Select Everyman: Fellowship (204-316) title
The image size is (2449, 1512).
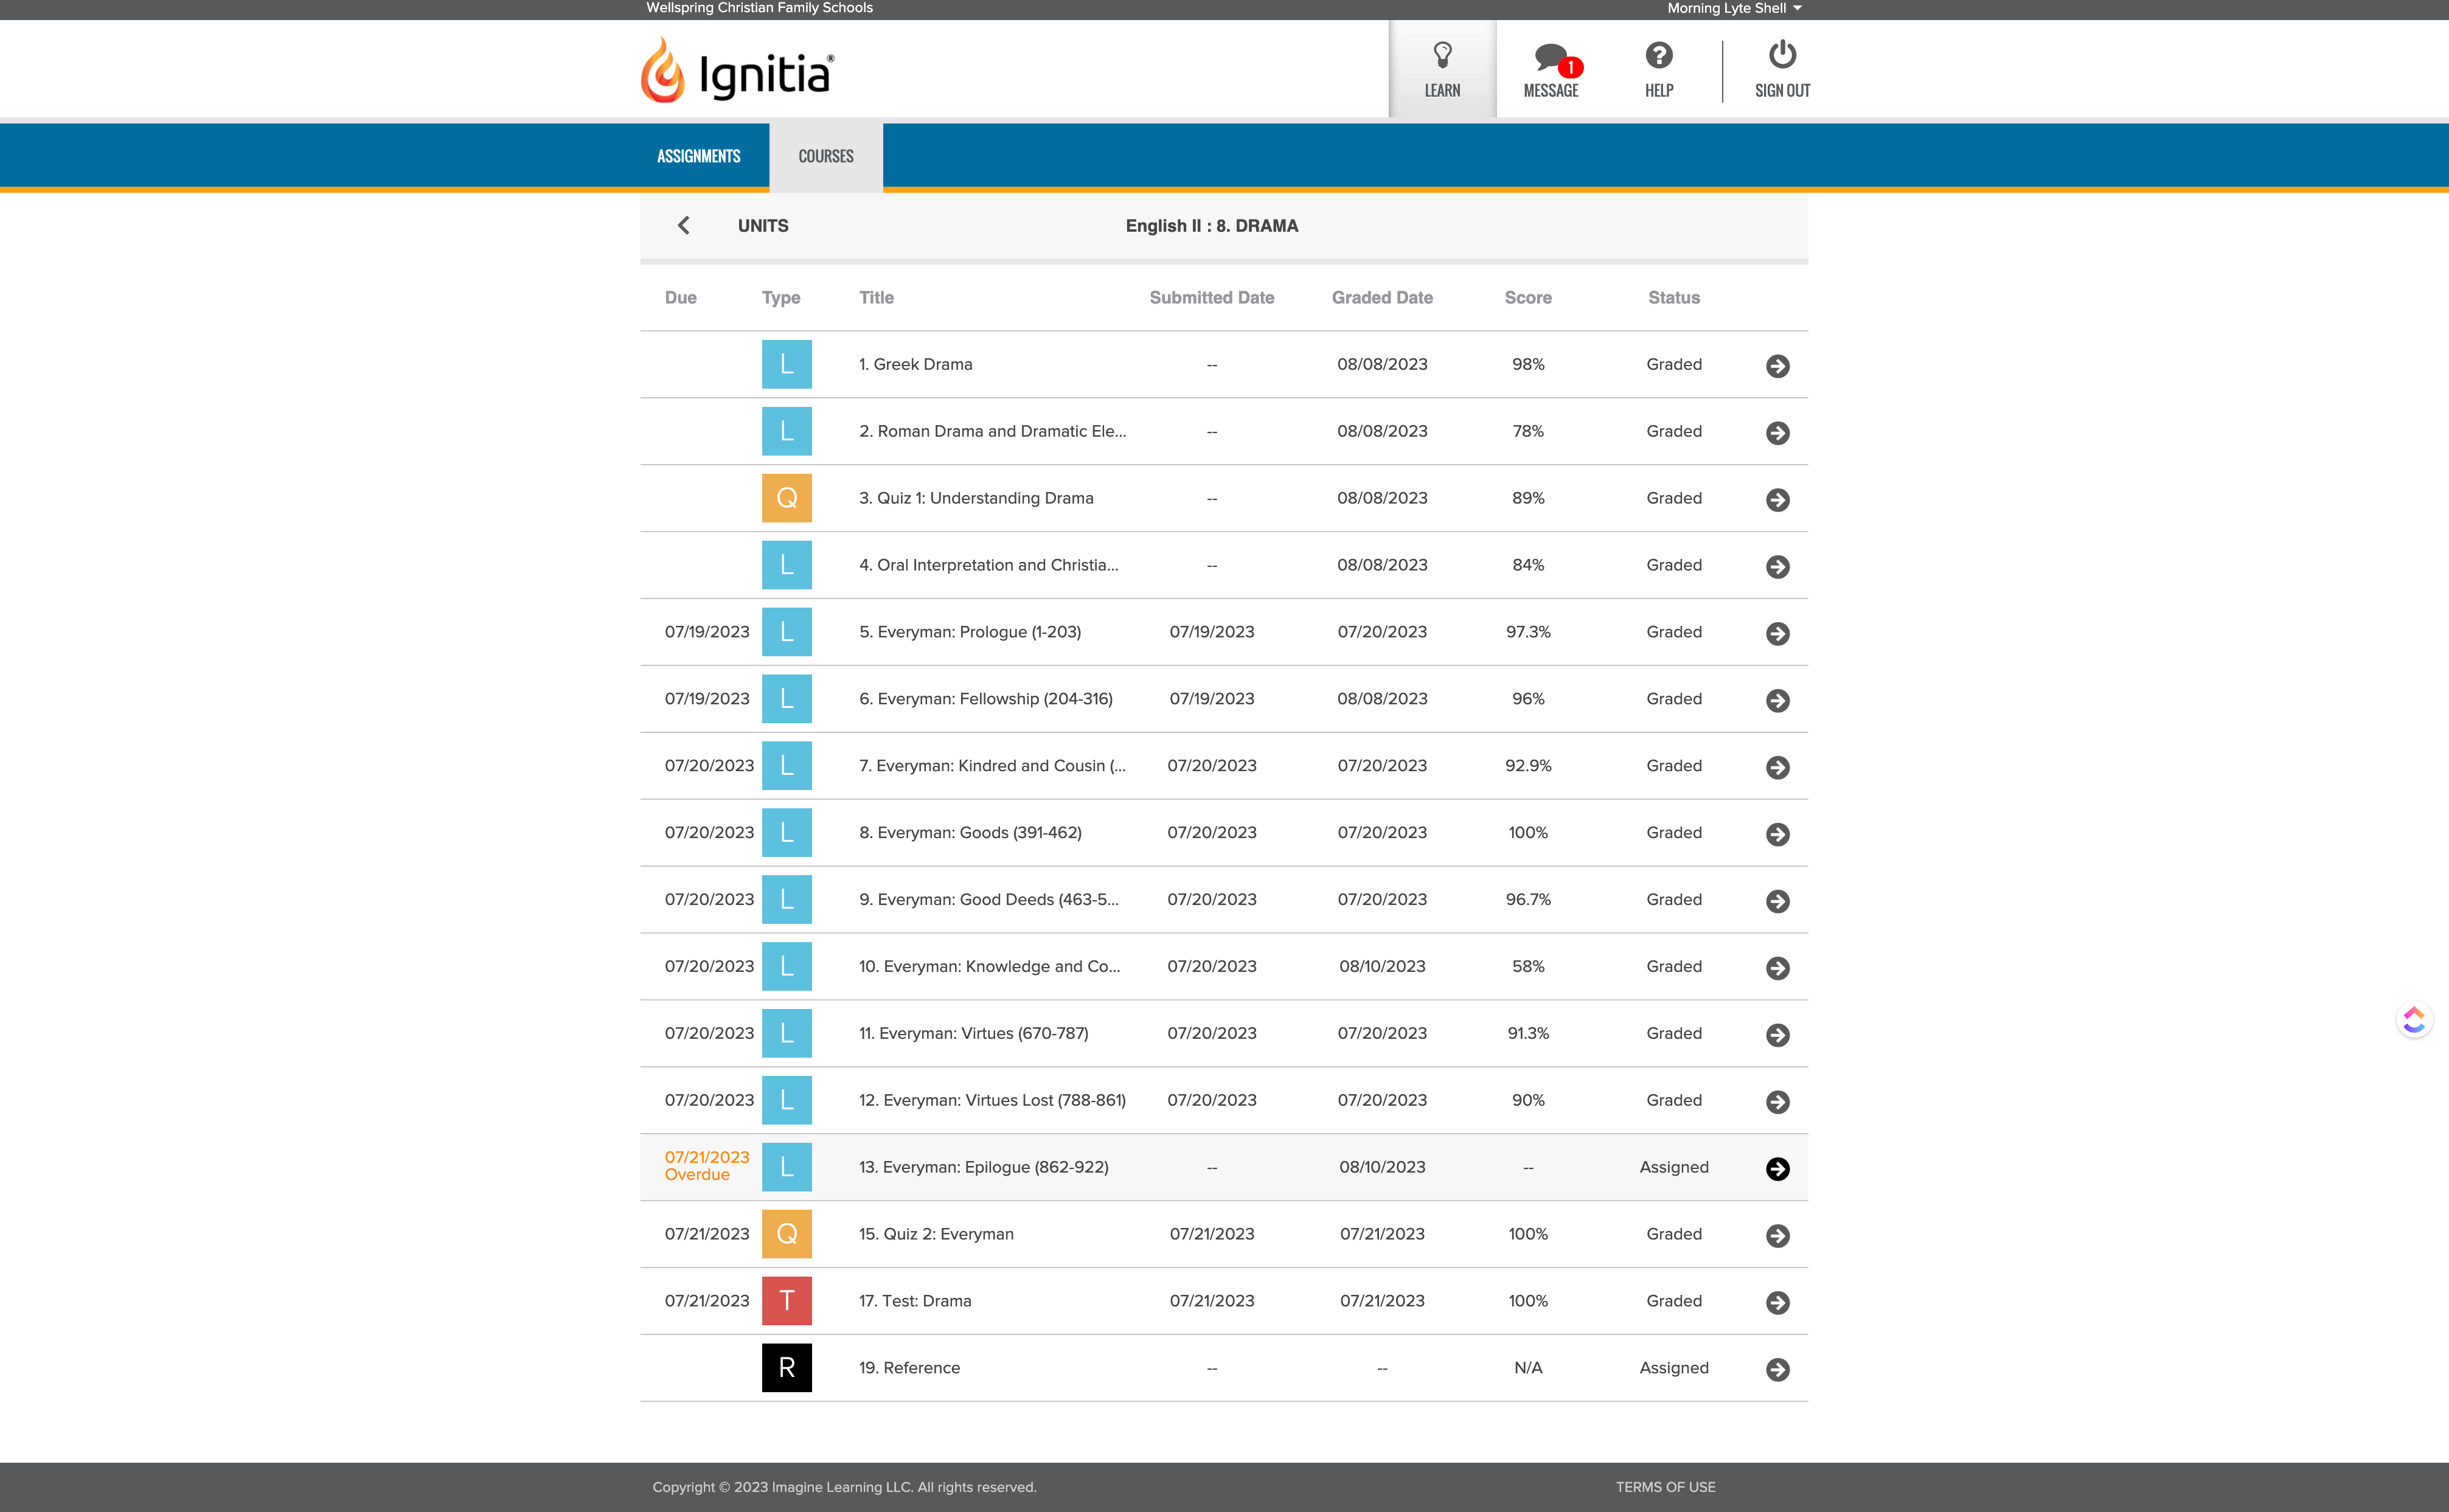(985, 699)
